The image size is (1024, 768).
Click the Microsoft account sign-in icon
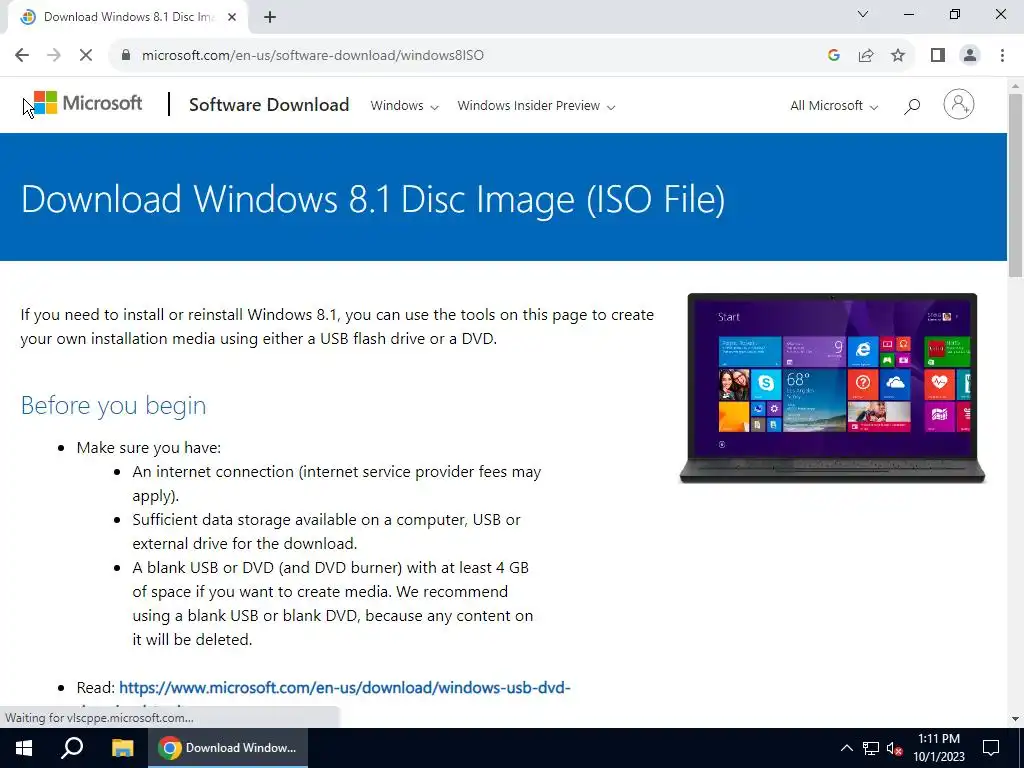point(959,104)
